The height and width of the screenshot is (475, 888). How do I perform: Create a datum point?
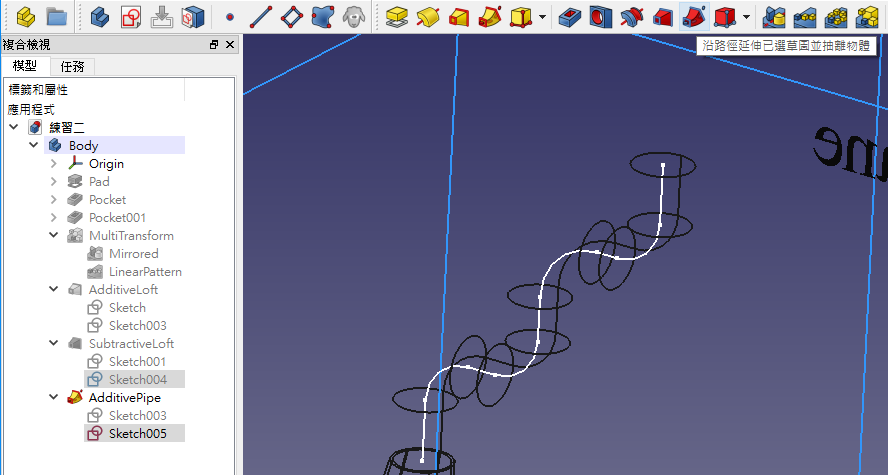229,18
